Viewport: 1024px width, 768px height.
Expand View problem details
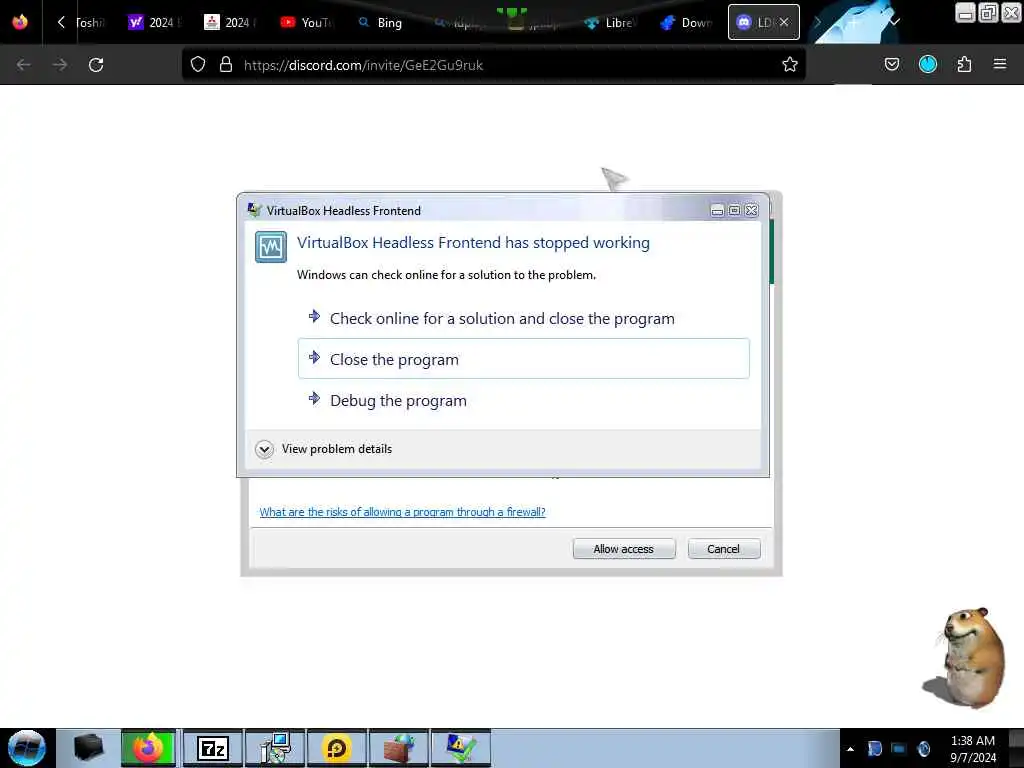[325, 449]
